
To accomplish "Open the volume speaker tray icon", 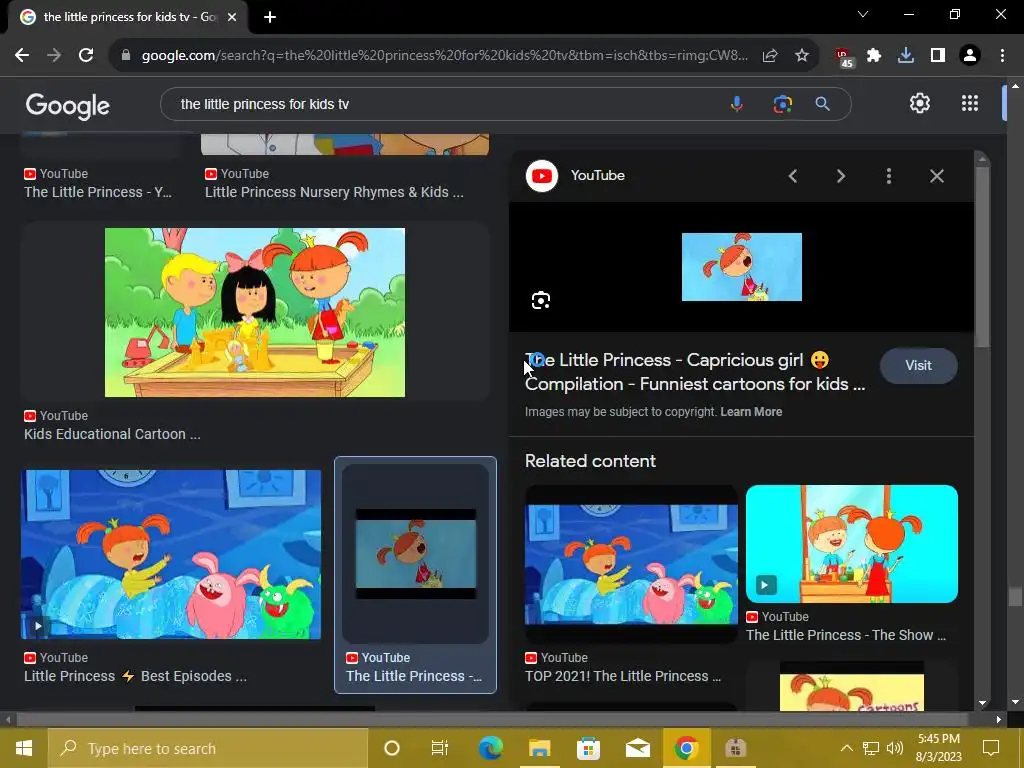I will (x=895, y=748).
